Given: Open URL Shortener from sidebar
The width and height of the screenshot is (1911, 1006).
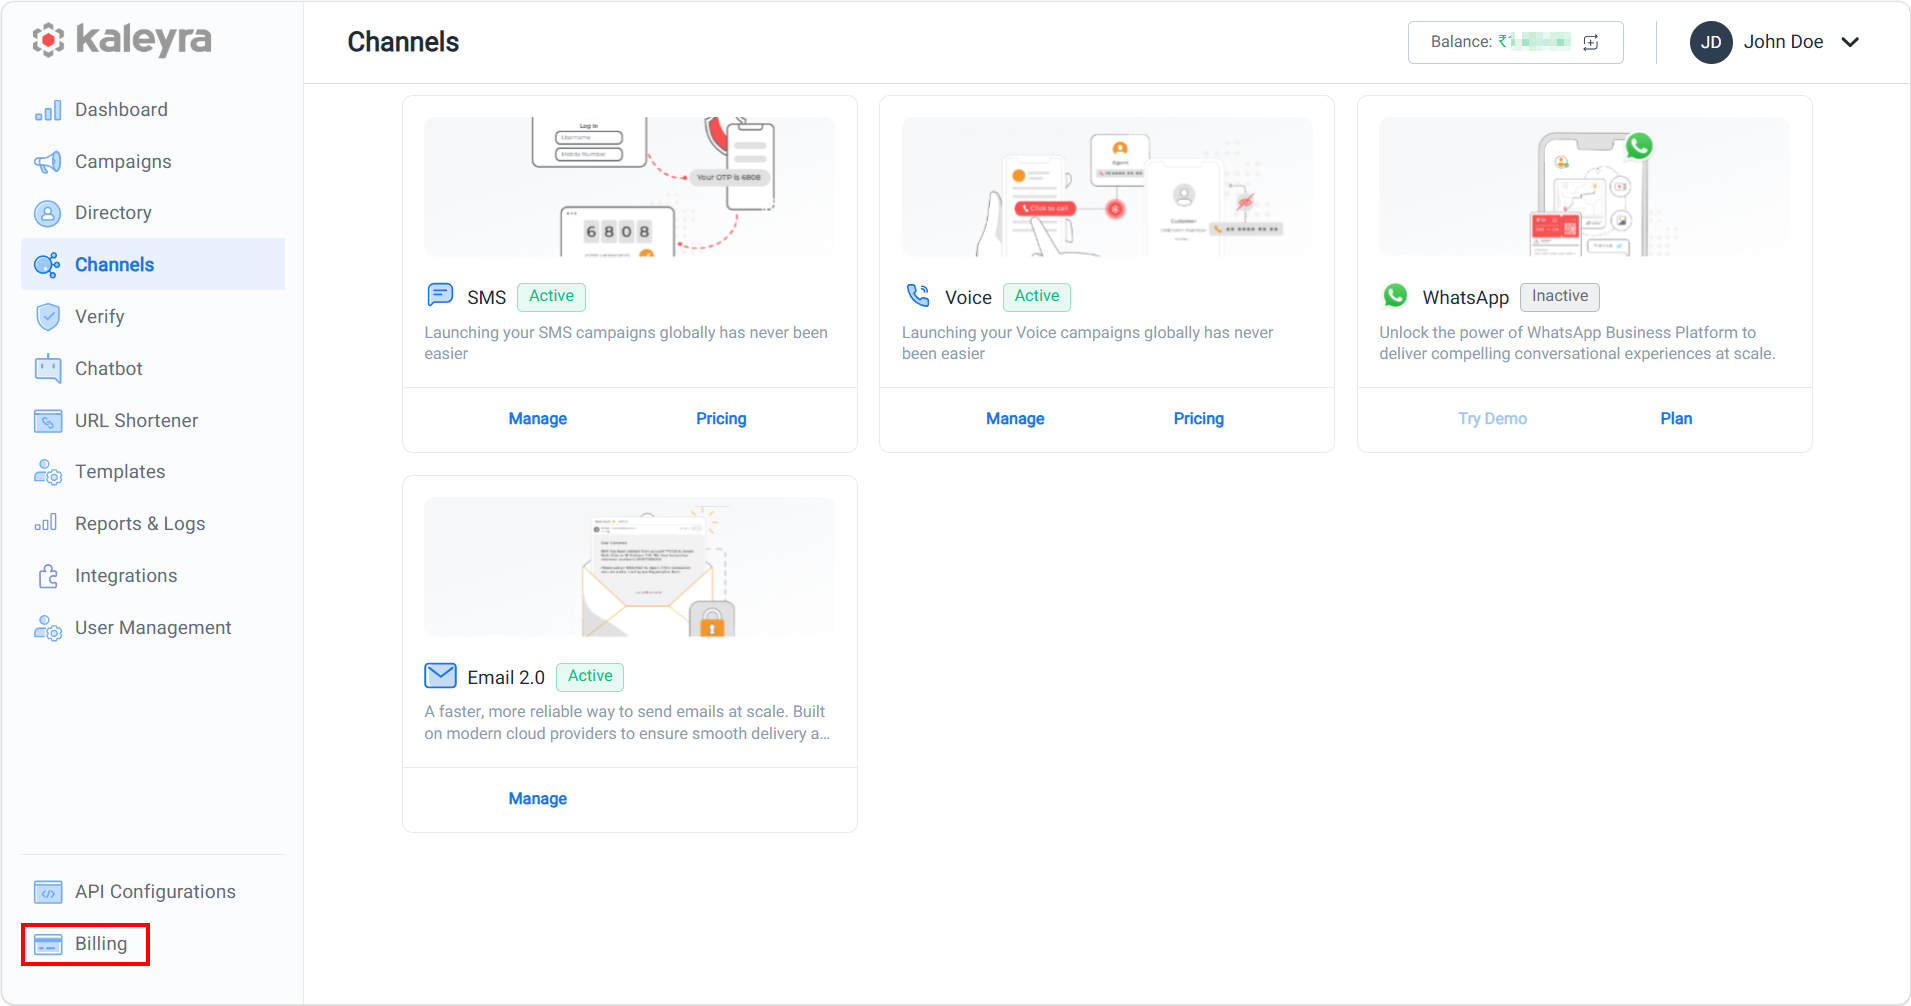Looking at the screenshot, I should tap(153, 421).
